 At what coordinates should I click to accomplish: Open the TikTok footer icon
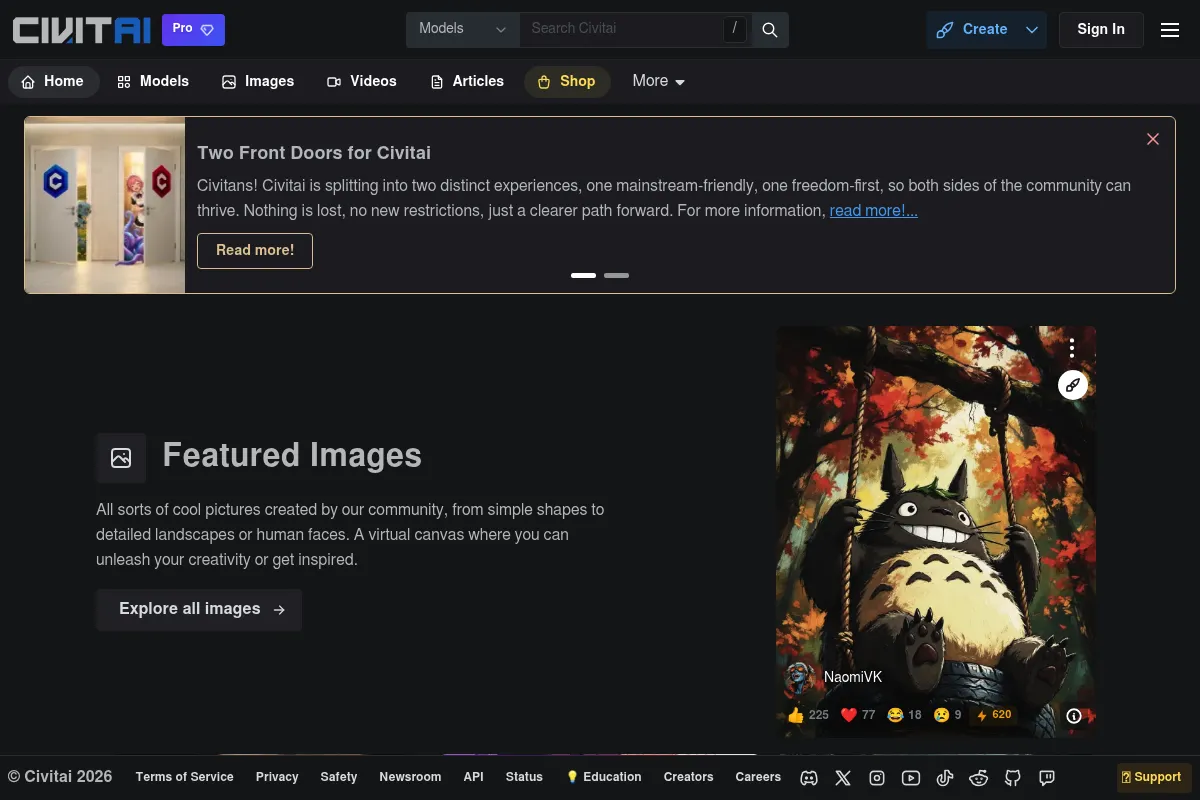pyautogui.click(x=945, y=777)
